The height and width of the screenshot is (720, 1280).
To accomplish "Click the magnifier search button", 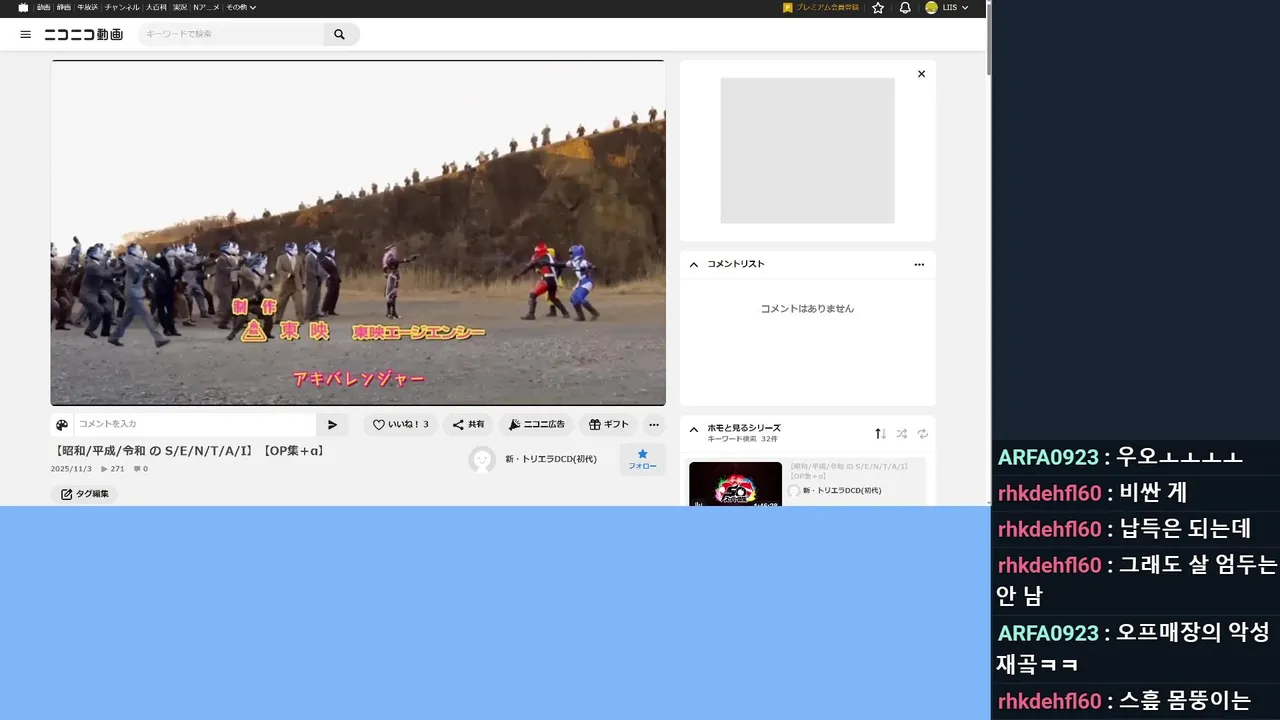I will pos(339,34).
